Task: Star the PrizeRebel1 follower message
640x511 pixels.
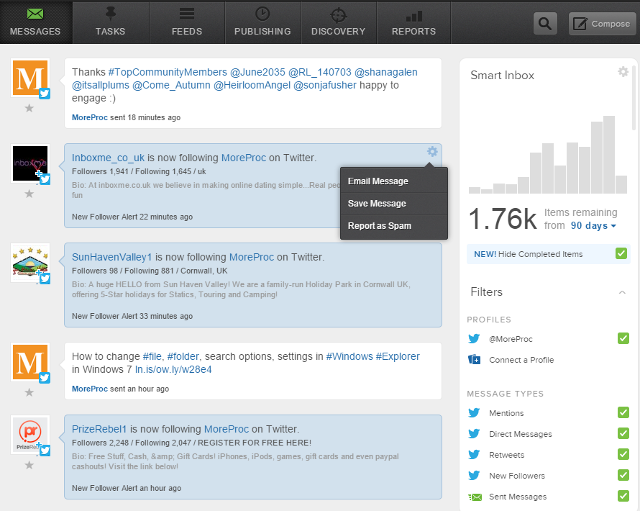Action: pos(29,465)
